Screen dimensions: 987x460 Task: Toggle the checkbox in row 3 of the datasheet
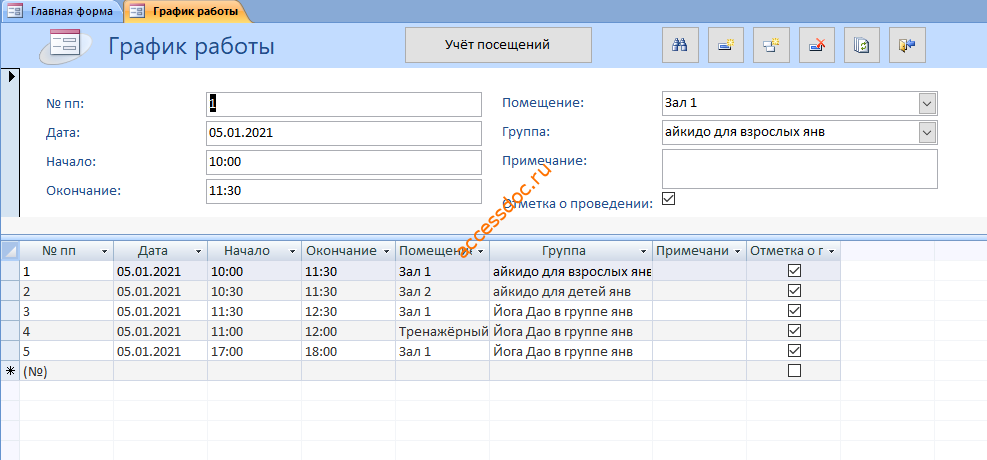(794, 311)
